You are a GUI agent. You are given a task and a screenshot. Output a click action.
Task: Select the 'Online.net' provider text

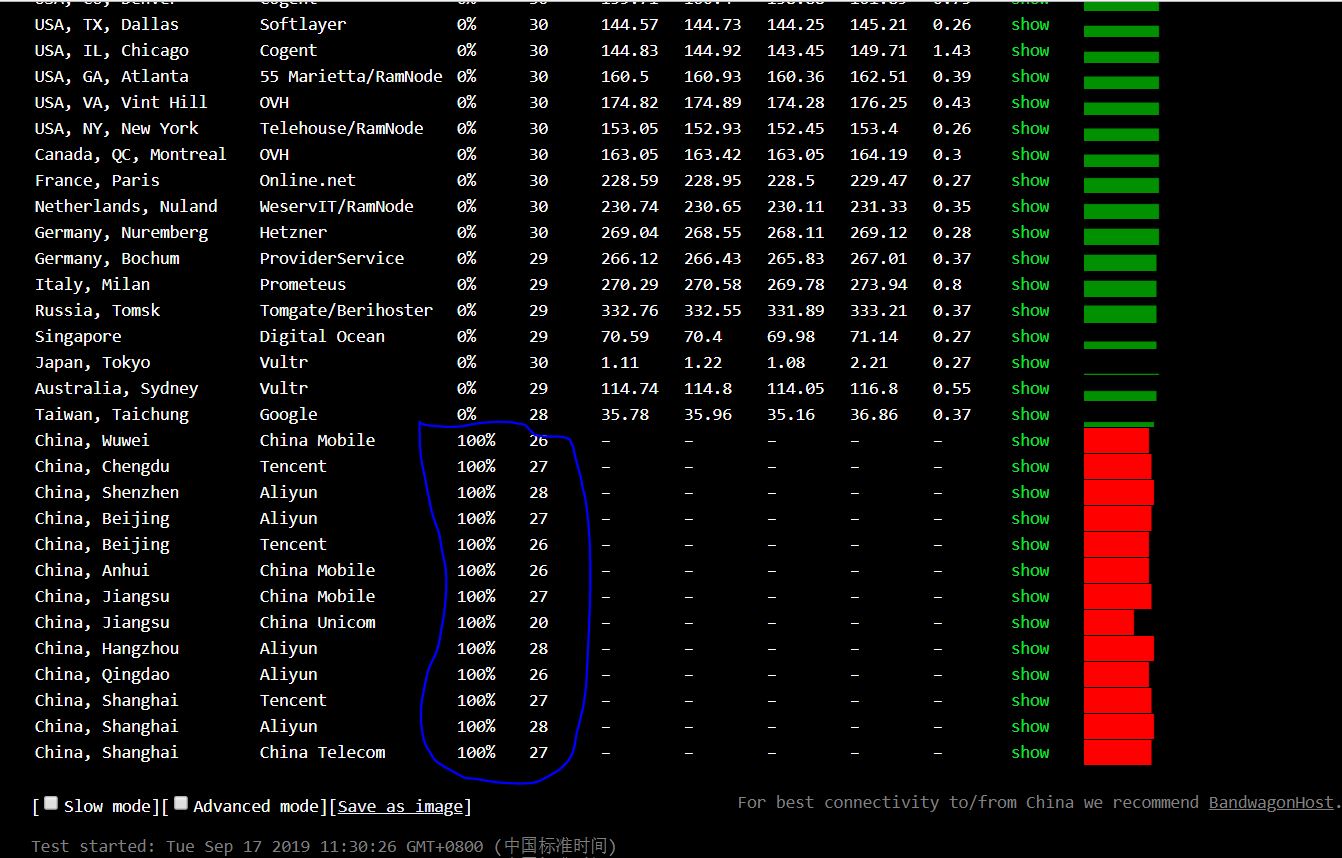308,180
